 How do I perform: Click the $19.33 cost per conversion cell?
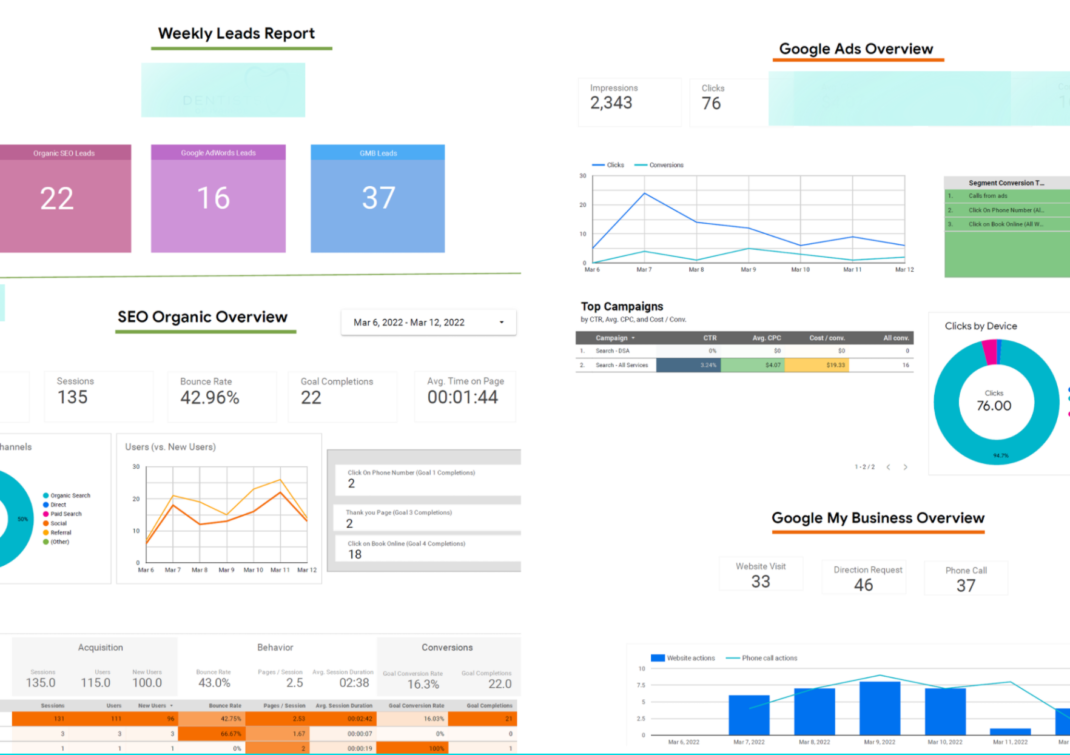(817, 365)
